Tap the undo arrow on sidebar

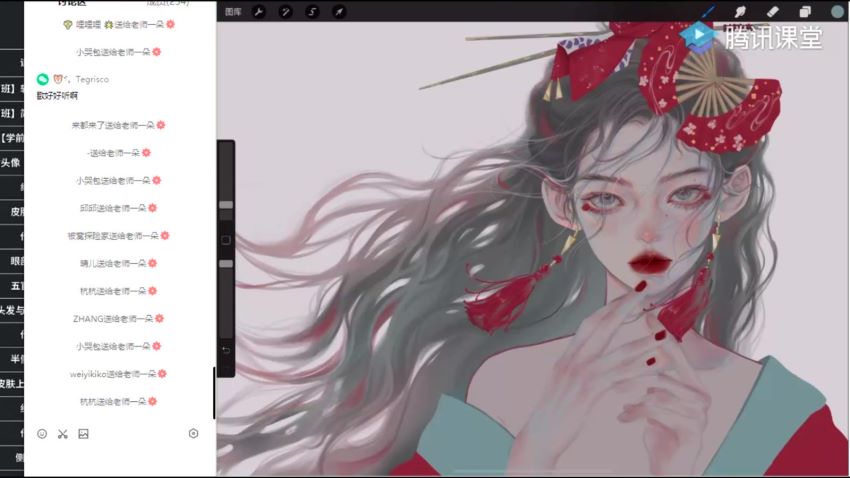tap(226, 351)
